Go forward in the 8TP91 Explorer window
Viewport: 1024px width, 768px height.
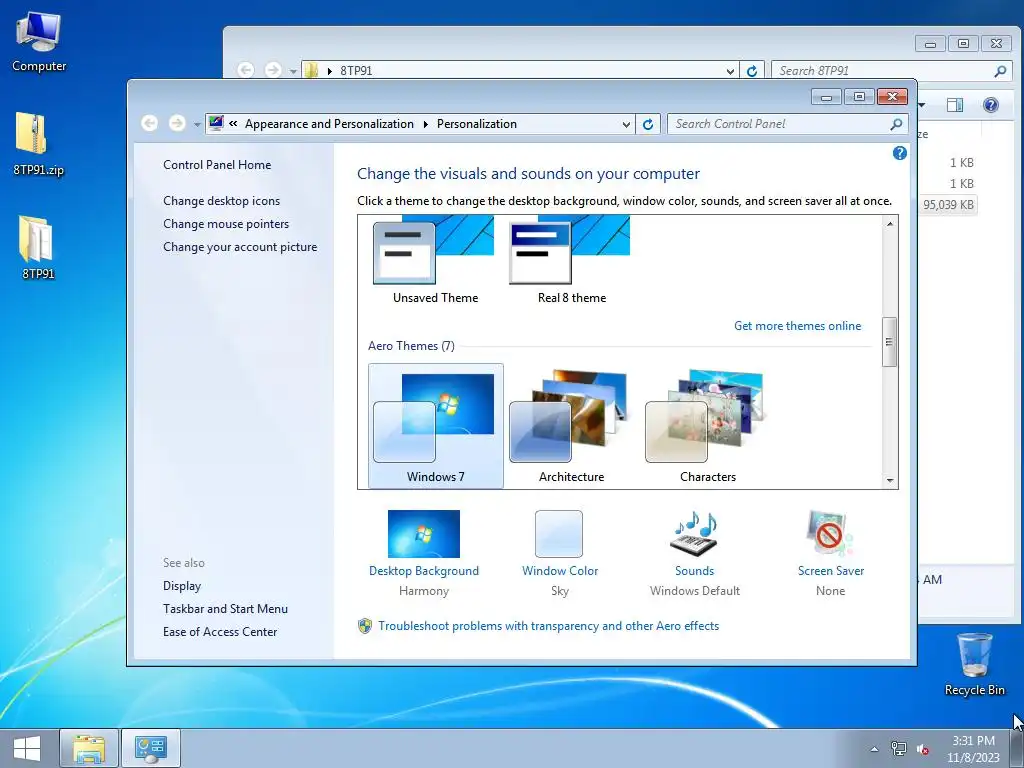273,70
